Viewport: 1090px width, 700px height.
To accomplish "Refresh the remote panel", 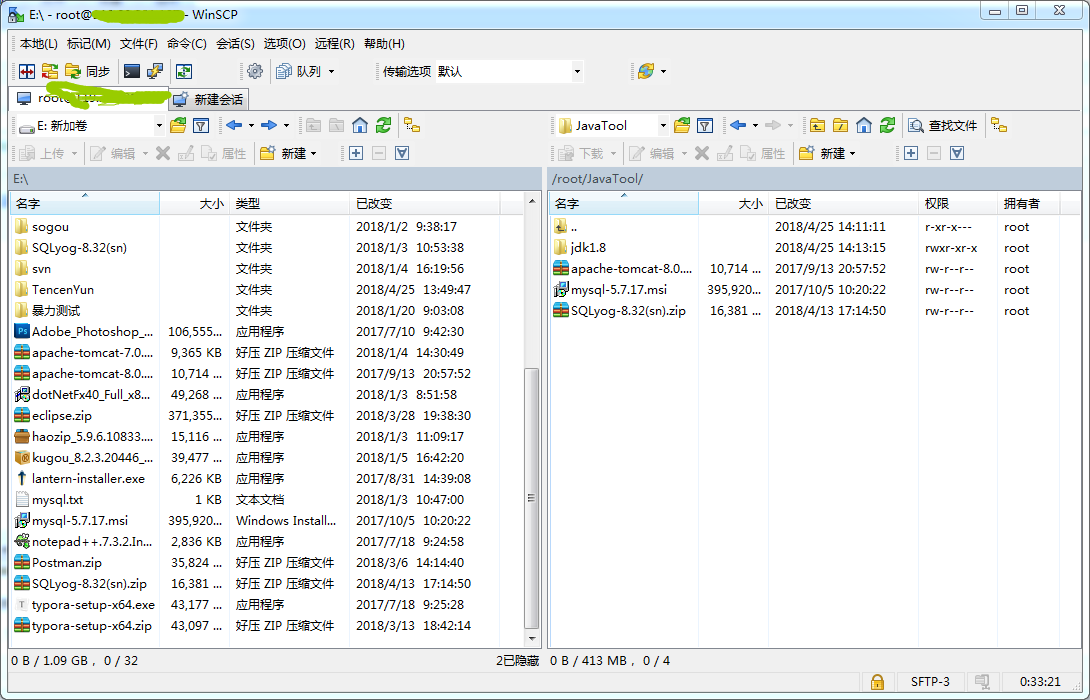I will point(887,126).
